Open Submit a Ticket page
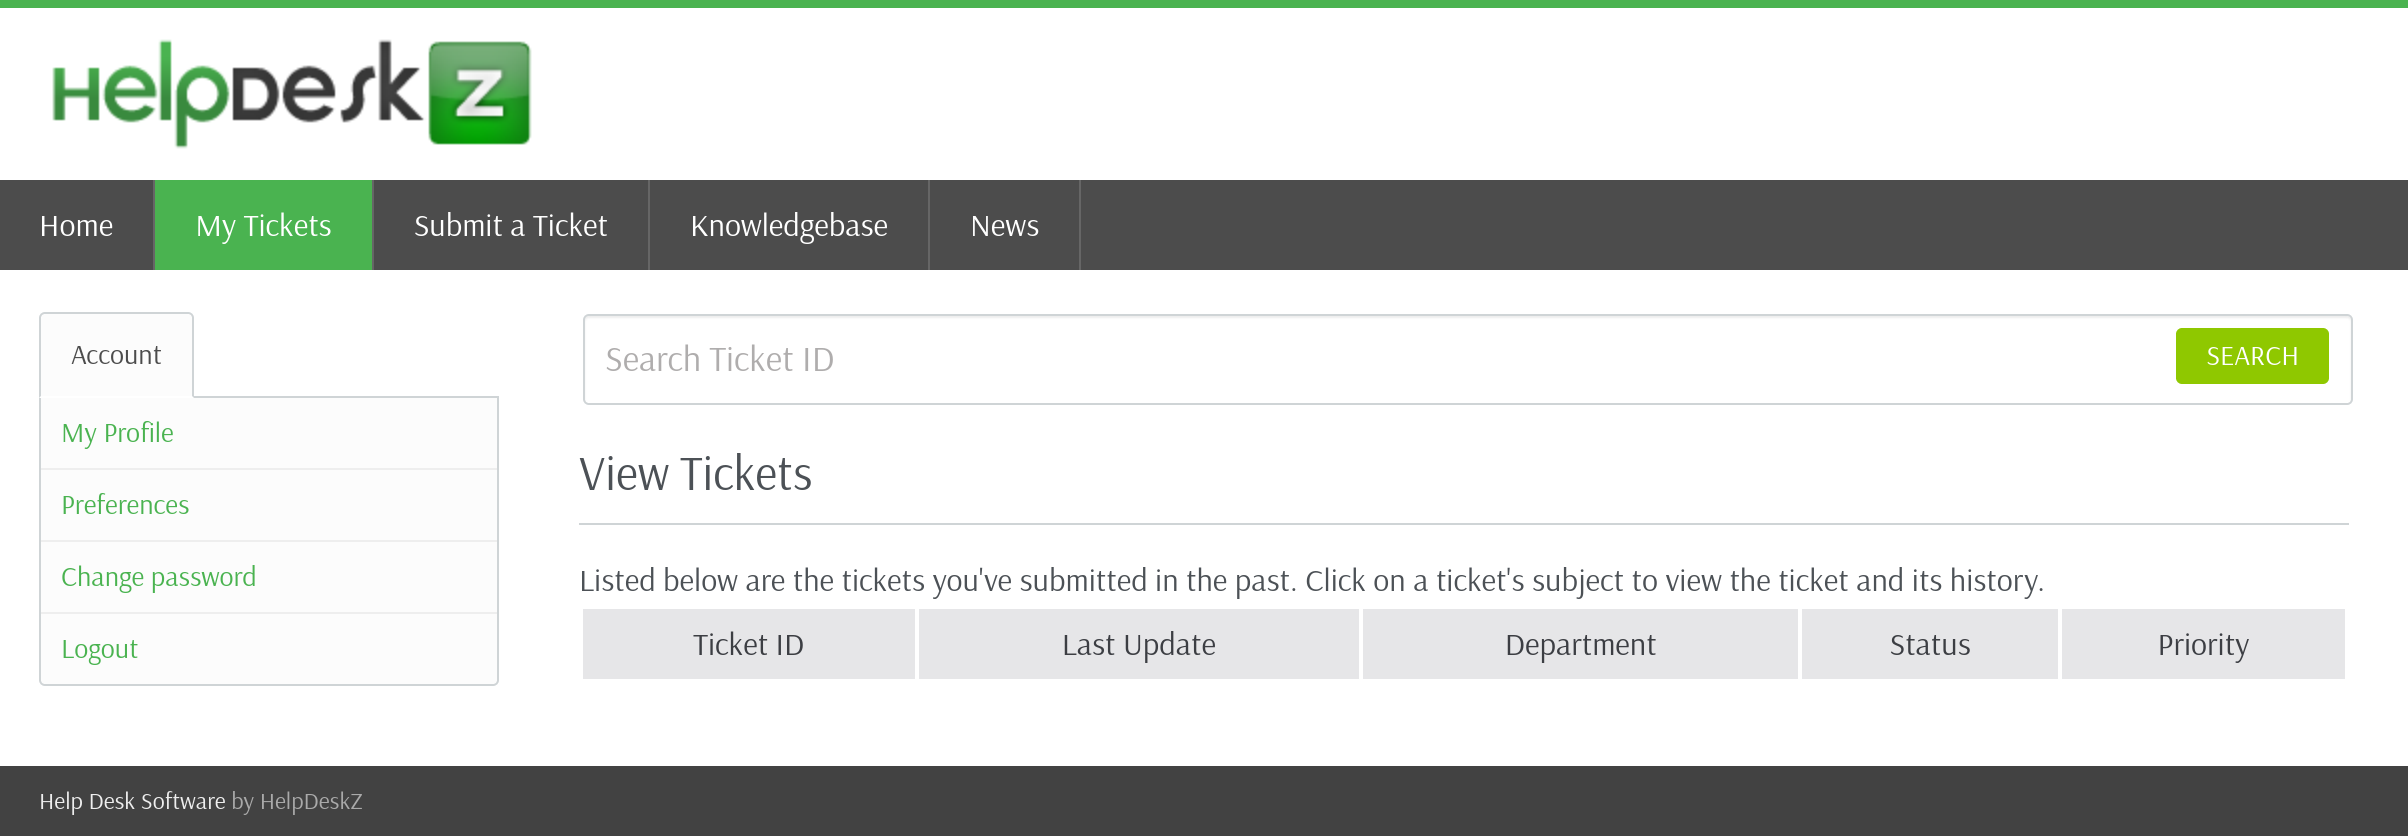Screen dimensions: 2408x836 point(510,226)
